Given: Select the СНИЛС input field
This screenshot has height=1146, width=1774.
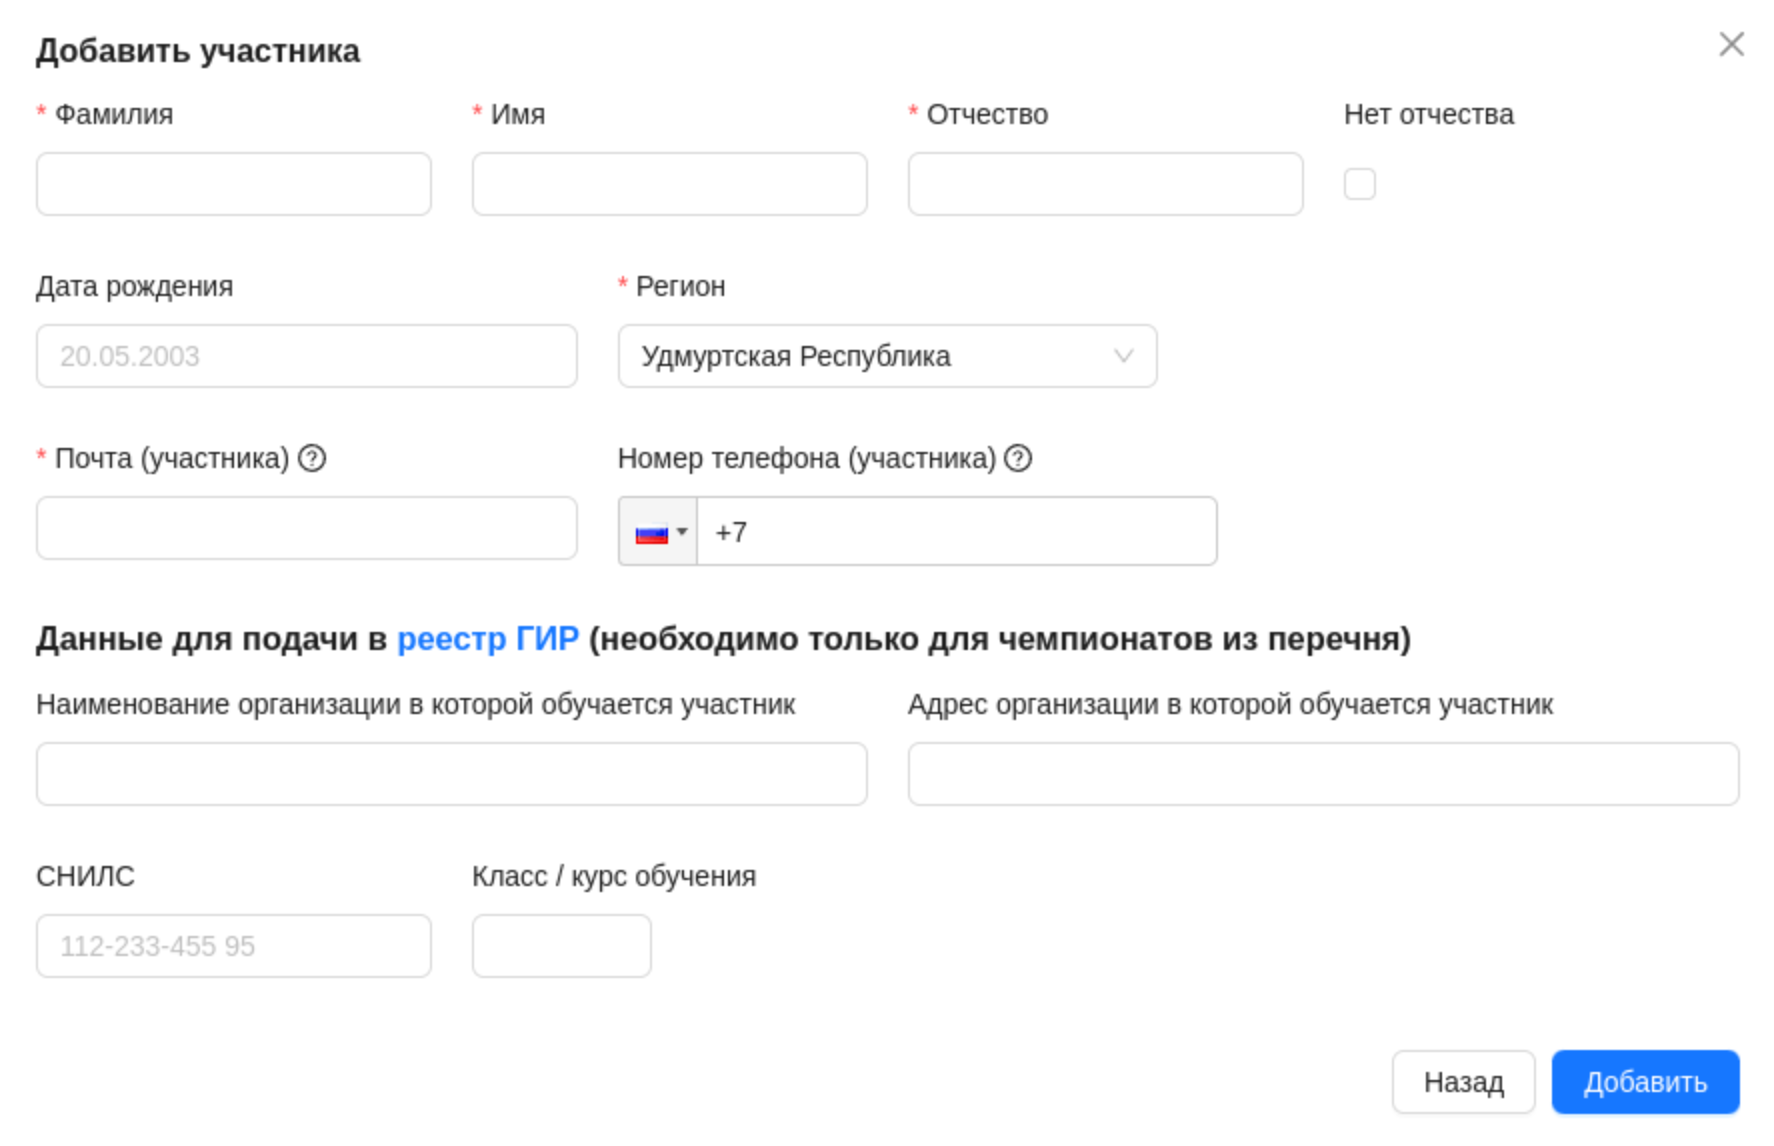Looking at the screenshot, I should [x=233, y=944].
